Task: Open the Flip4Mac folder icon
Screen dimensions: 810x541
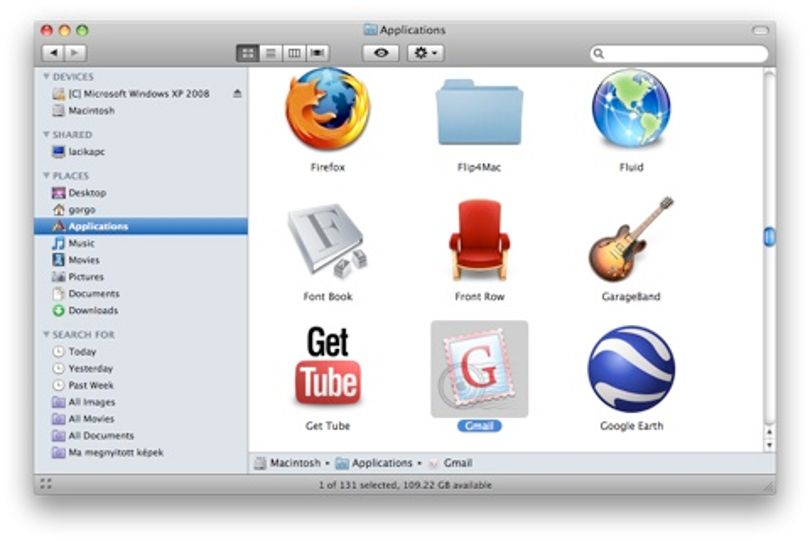Action: pos(479,112)
